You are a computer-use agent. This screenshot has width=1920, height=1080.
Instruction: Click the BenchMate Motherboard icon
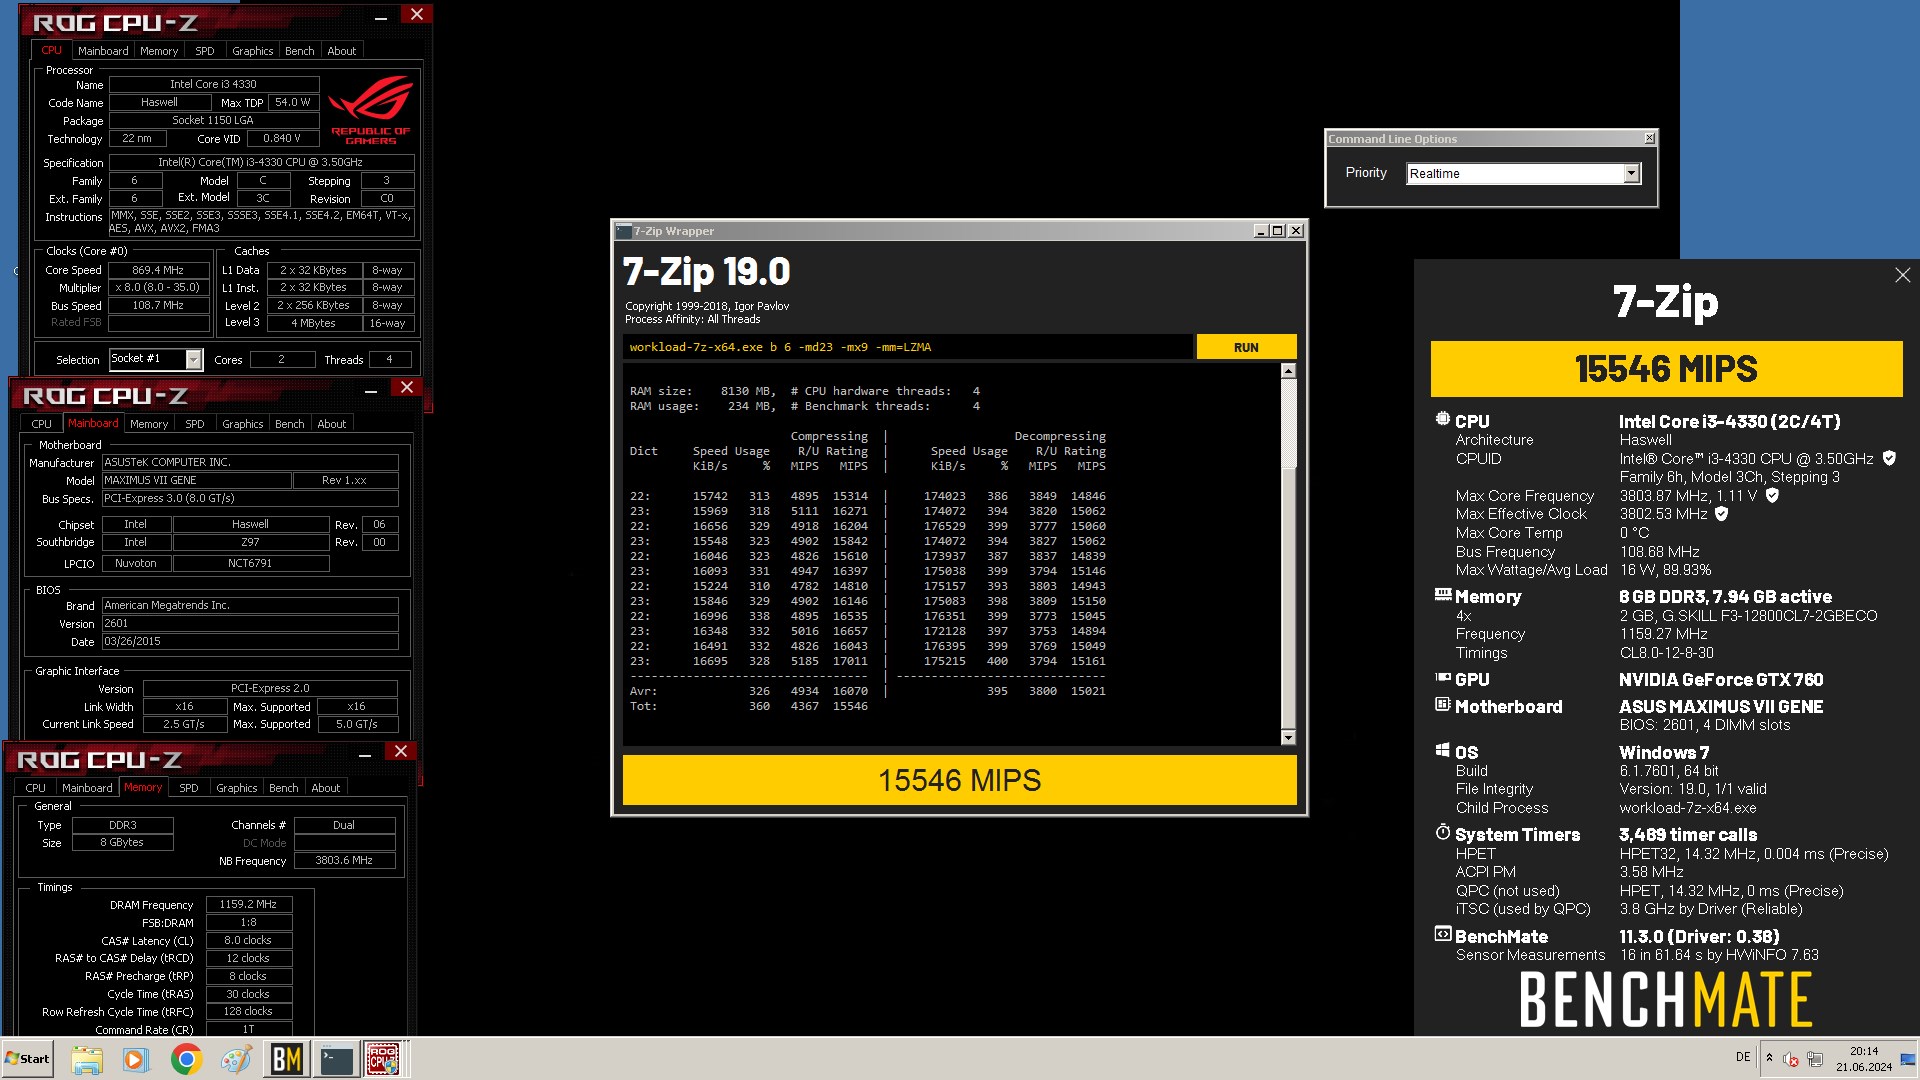(x=1442, y=705)
